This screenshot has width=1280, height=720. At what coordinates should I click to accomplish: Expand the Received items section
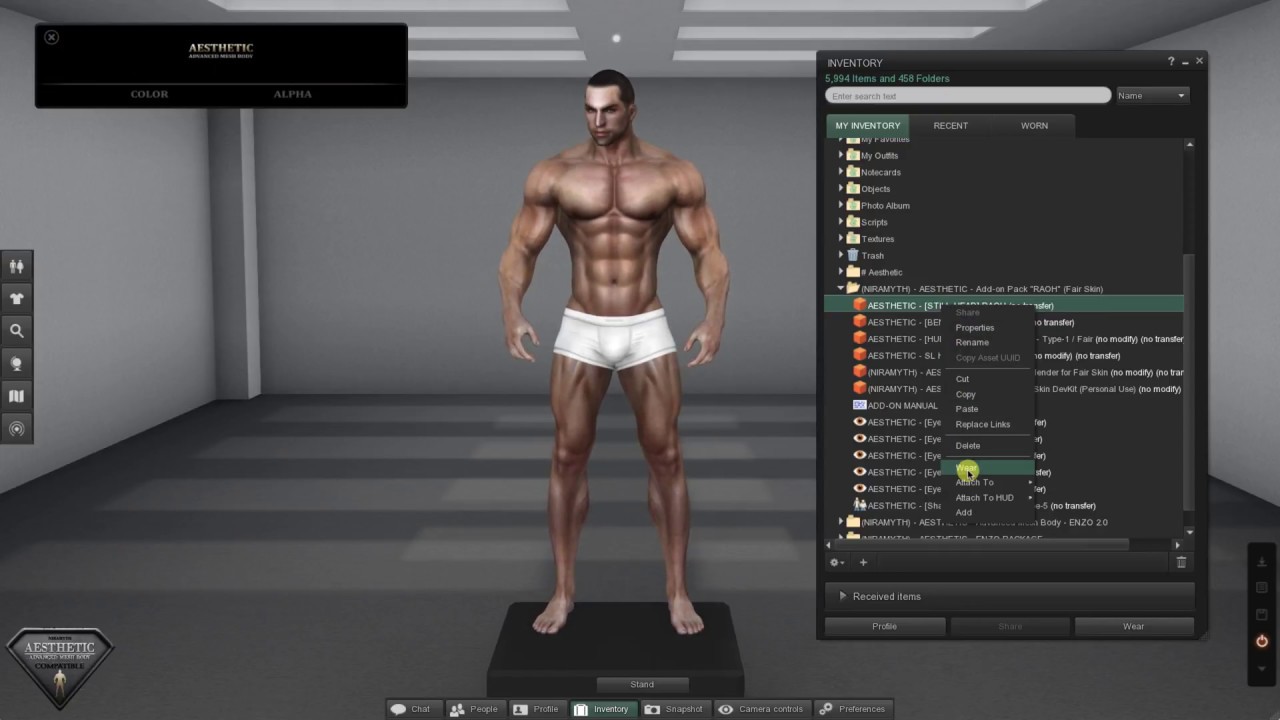tap(1010, 596)
